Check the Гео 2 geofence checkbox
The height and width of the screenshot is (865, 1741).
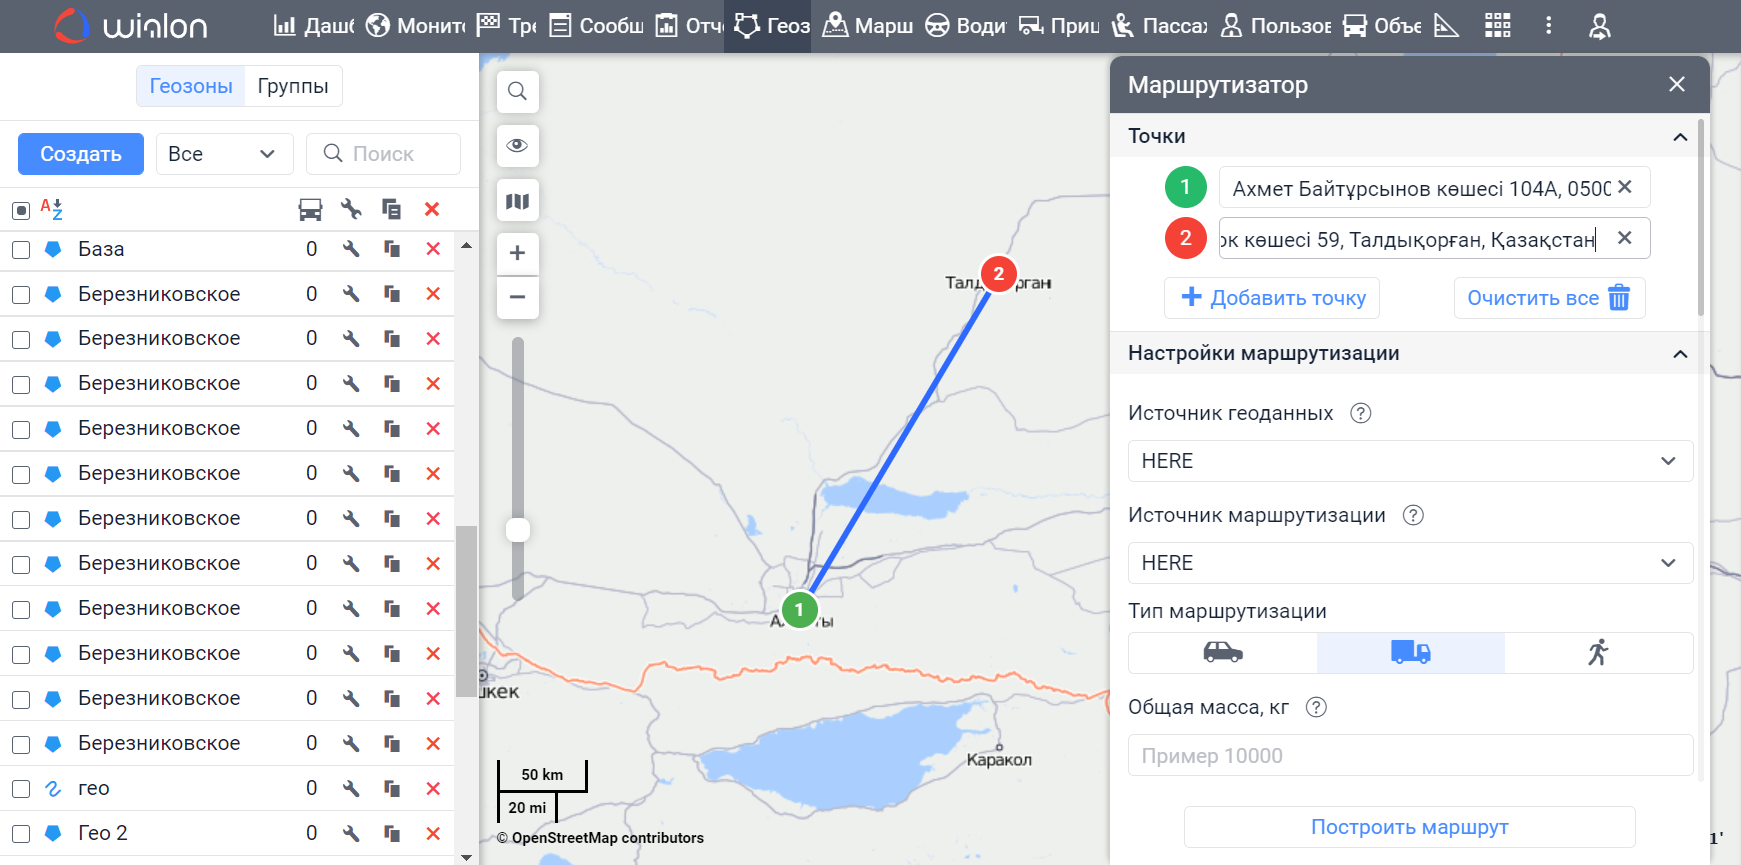[21, 834]
